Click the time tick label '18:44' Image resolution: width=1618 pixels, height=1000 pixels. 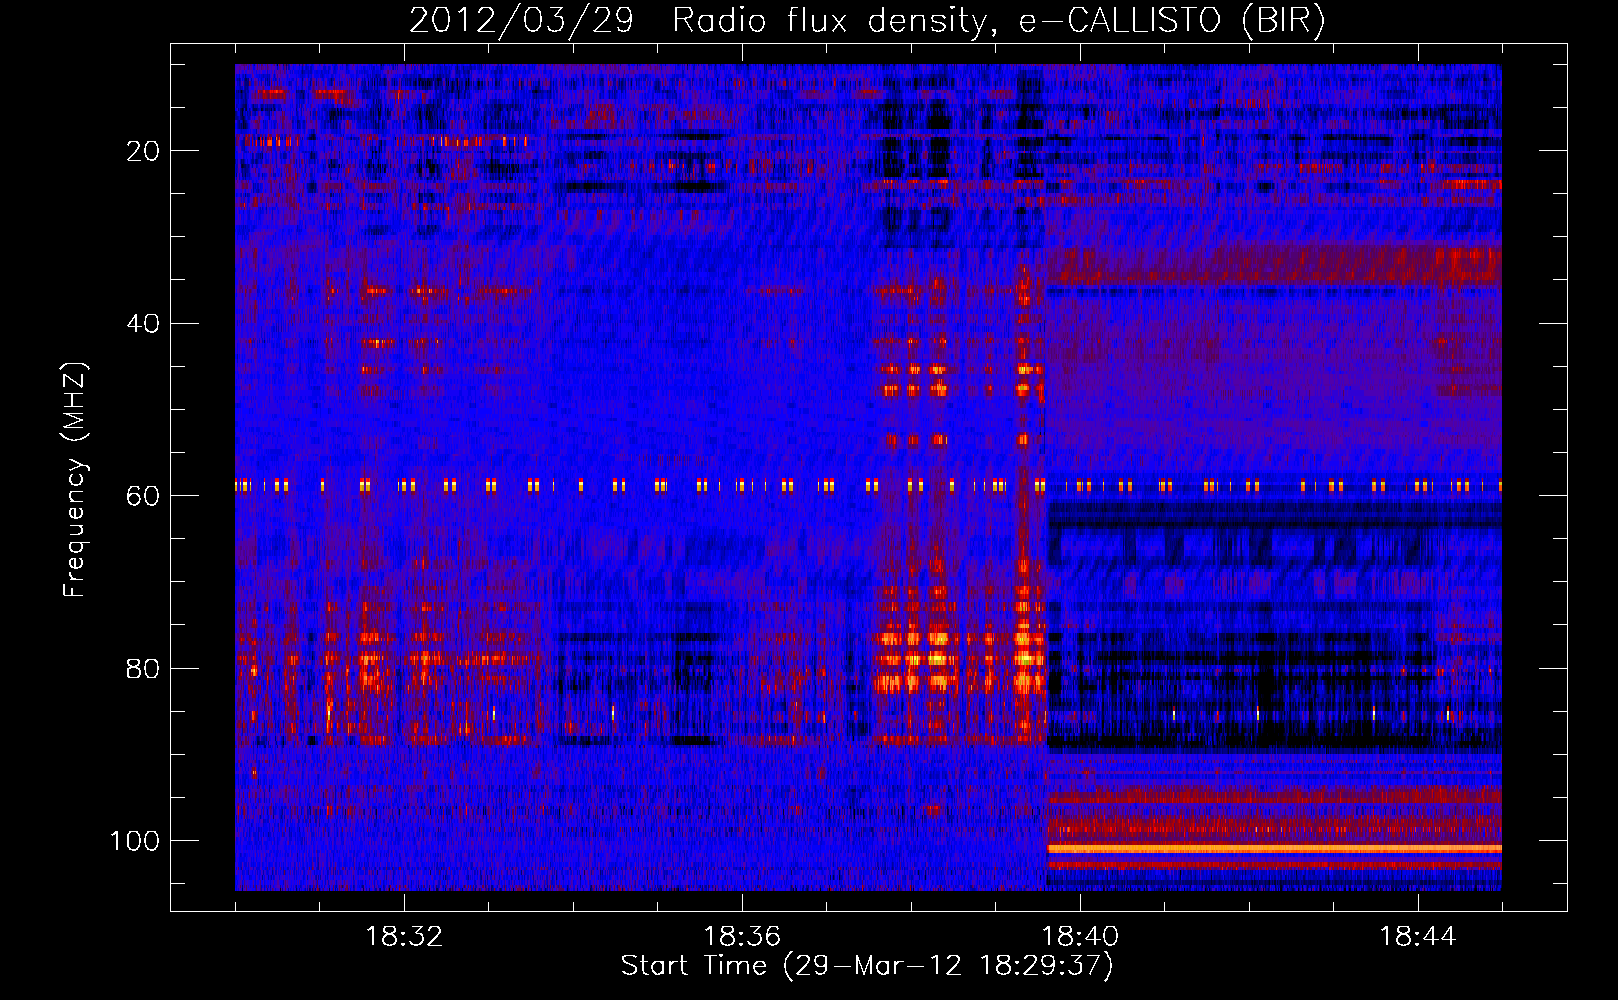pos(1418,937)
